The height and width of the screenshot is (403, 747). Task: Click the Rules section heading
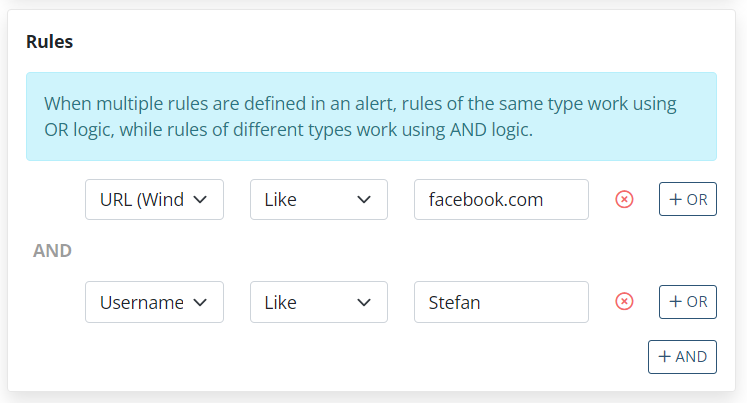(x=49, y=42)
